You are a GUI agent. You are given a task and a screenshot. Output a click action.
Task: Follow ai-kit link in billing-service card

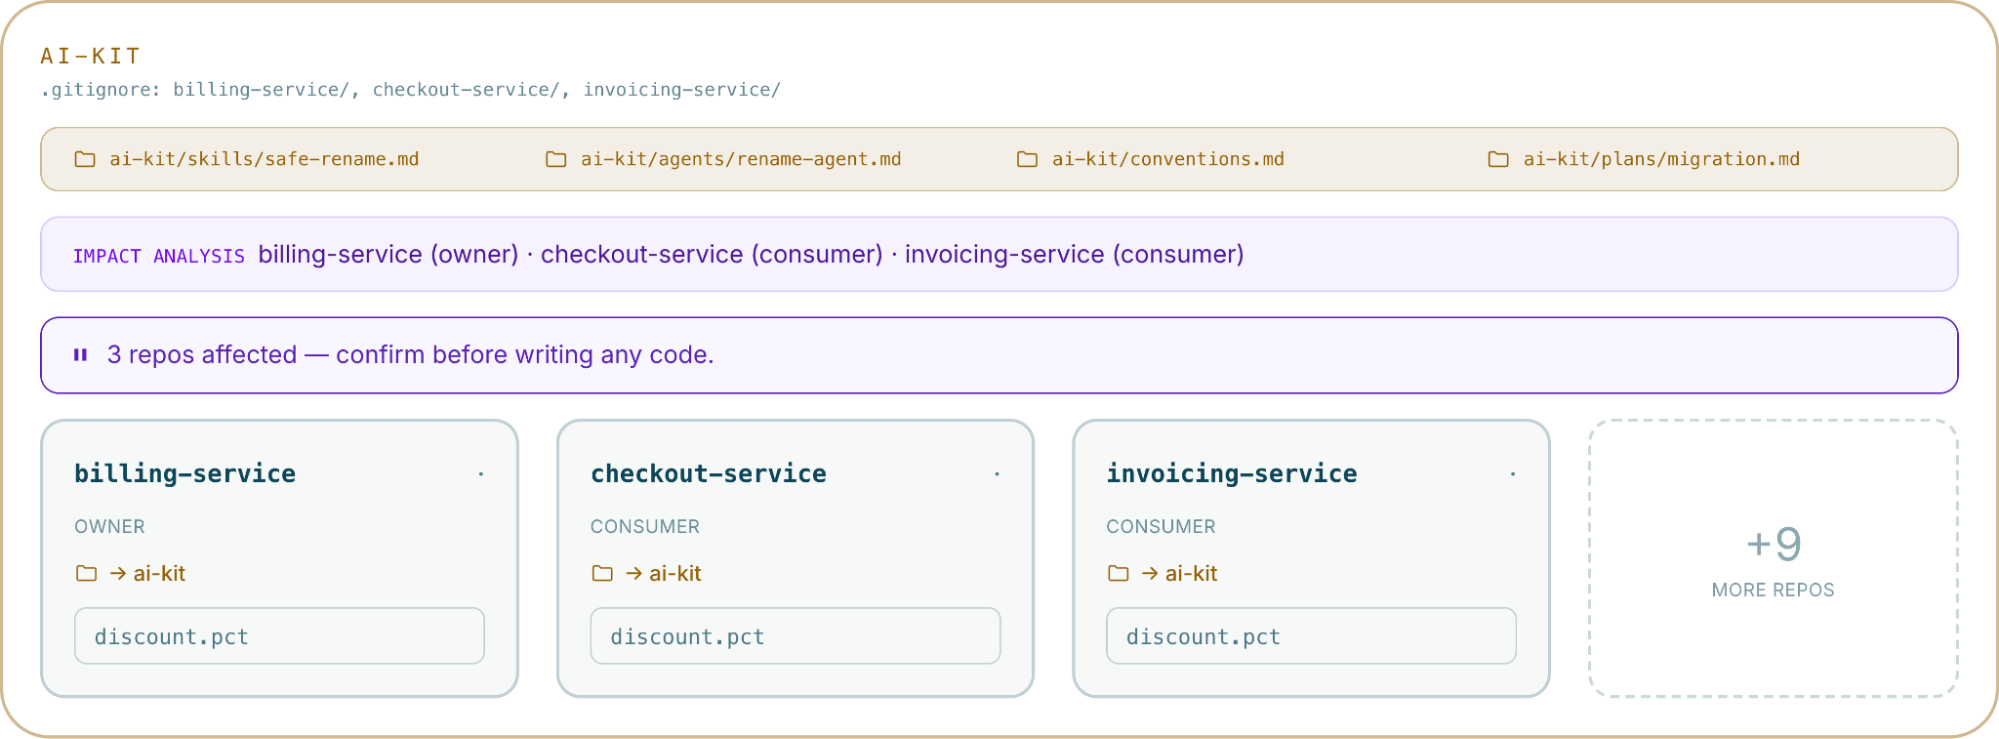148,573
